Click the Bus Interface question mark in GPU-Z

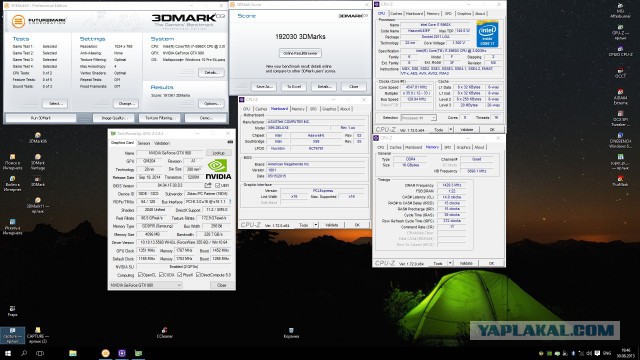230,201
